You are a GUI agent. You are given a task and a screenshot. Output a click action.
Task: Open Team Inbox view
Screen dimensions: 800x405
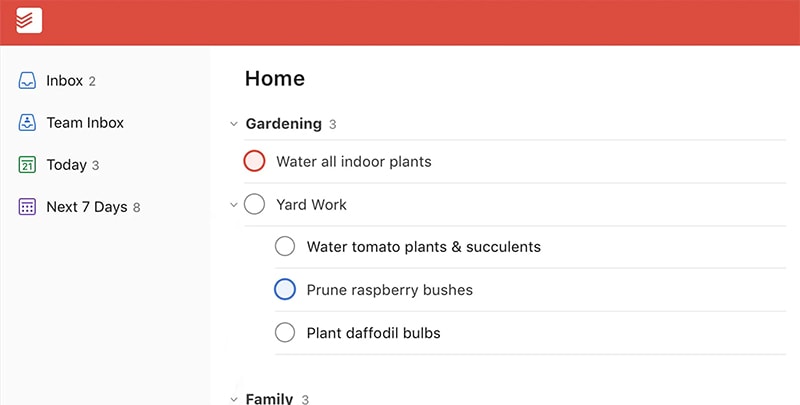[x=85, y=122]
